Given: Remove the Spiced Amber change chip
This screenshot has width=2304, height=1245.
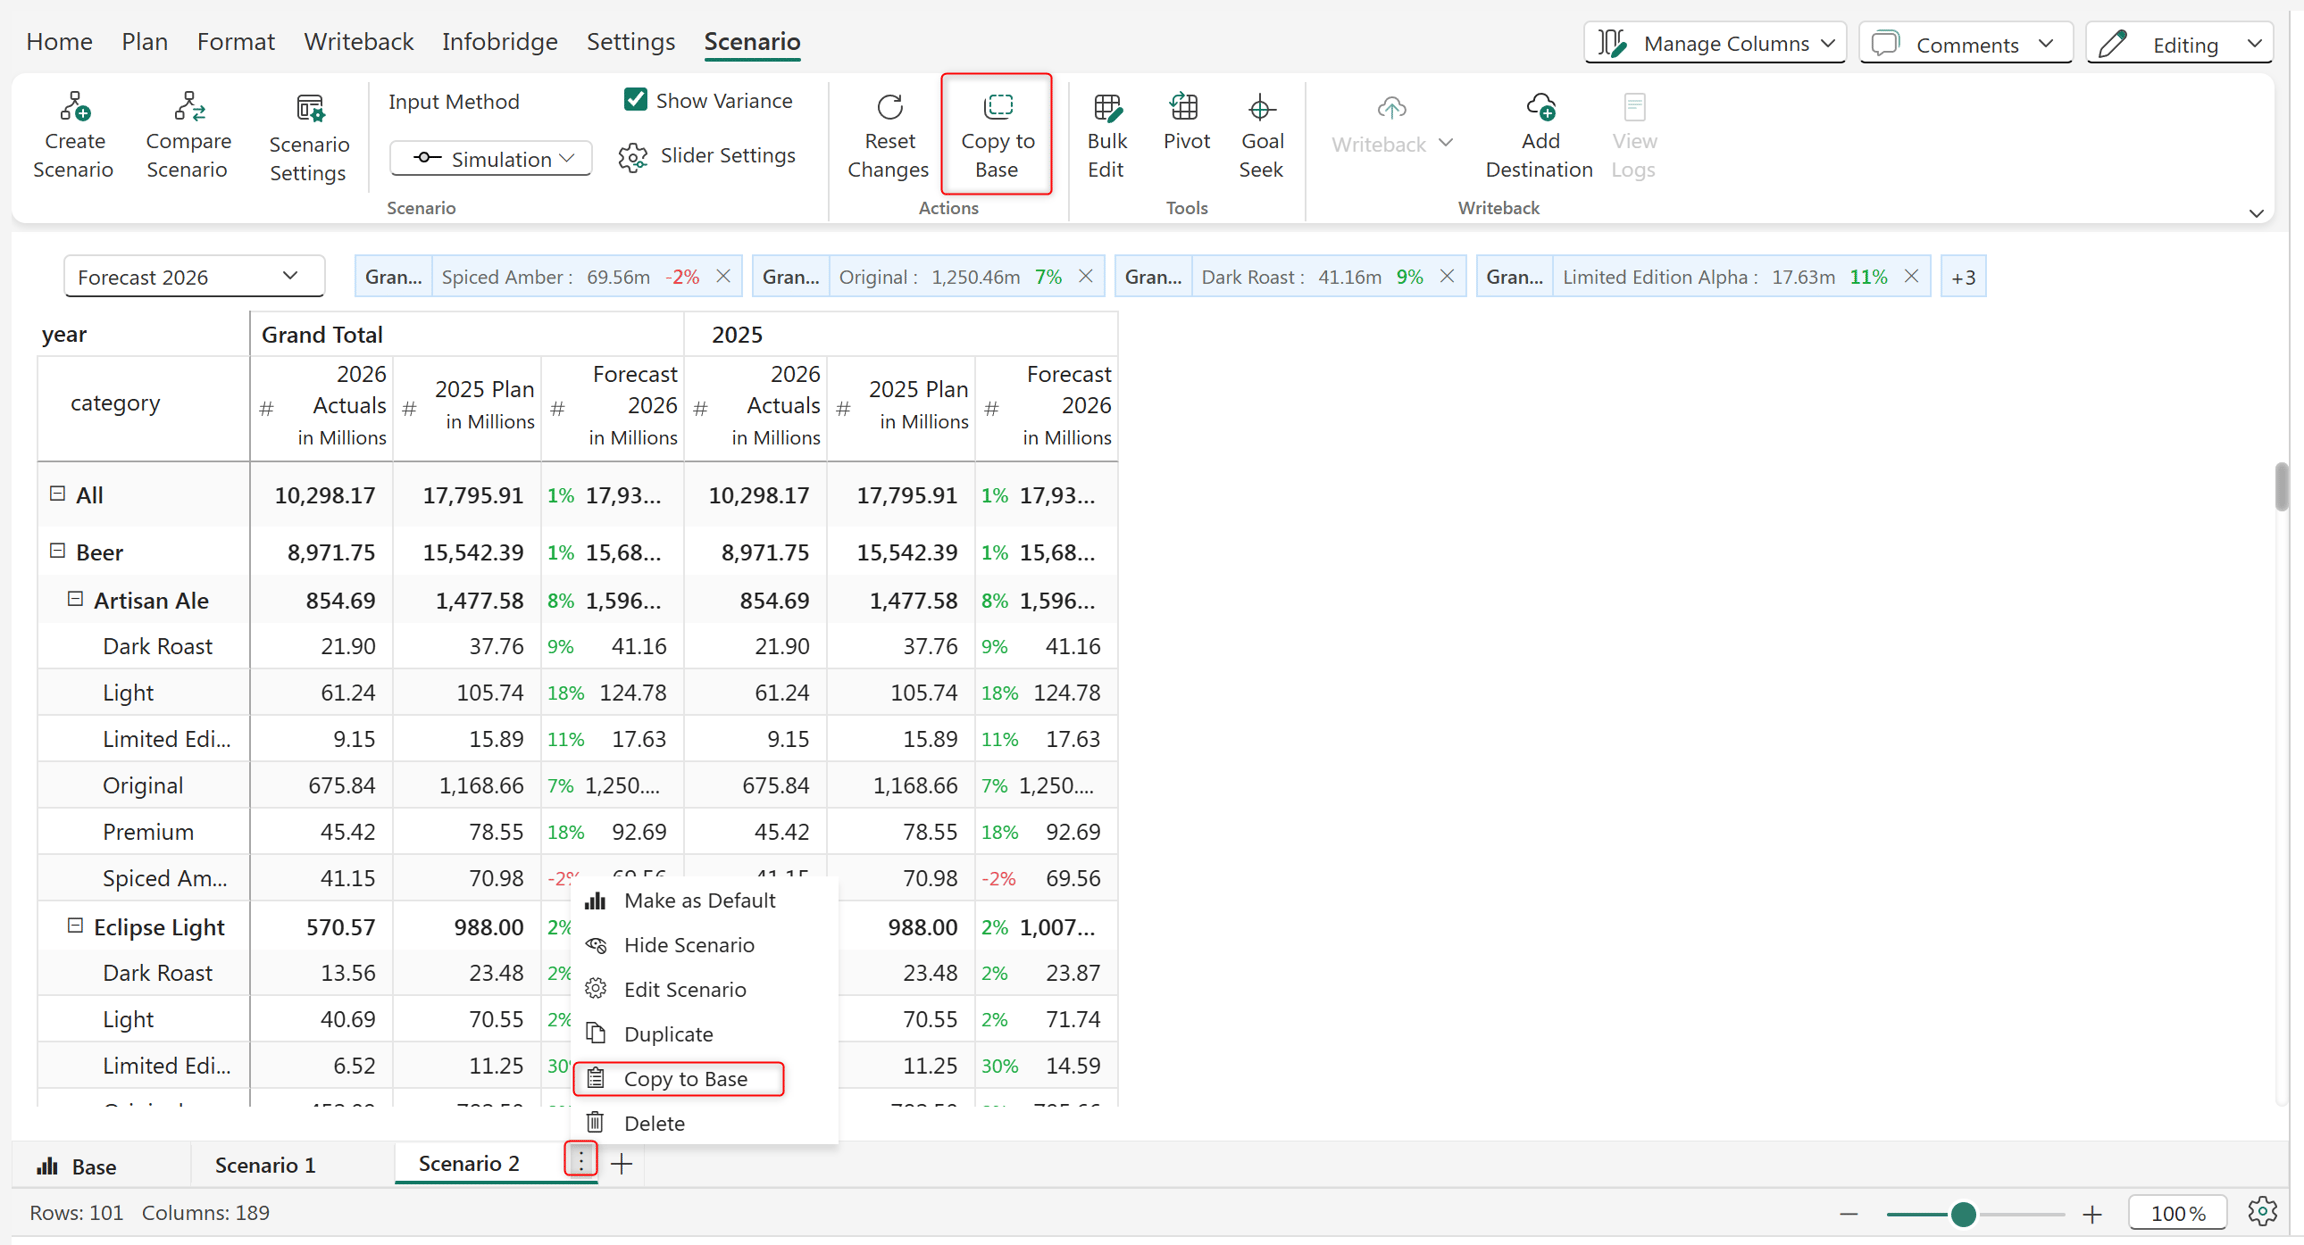Looking at the screenshot, I should [x=723, y=277].
